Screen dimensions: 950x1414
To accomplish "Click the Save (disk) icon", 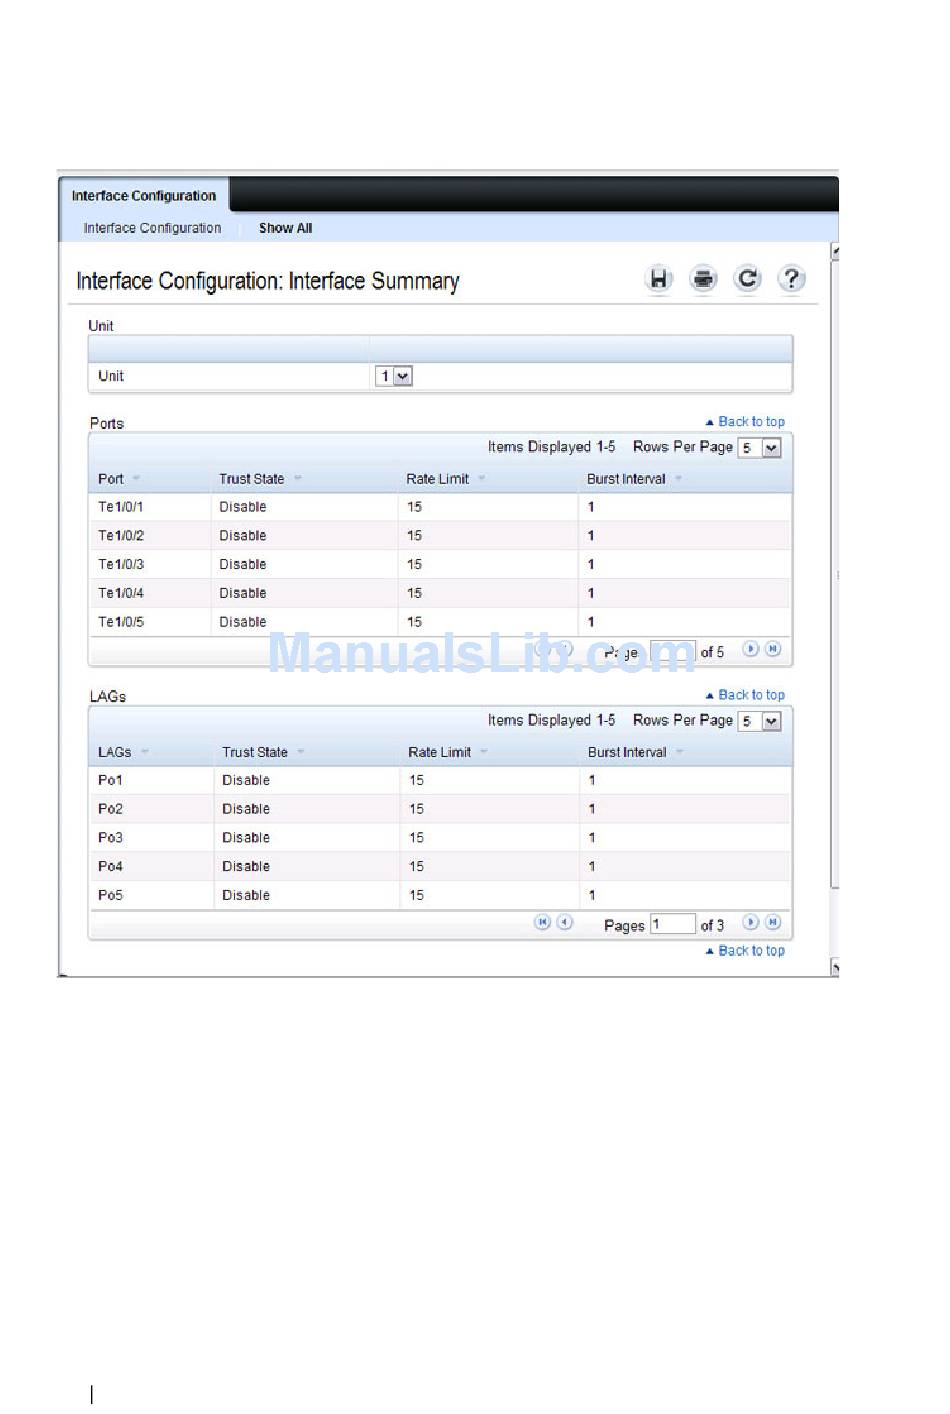I will (658, 279).
